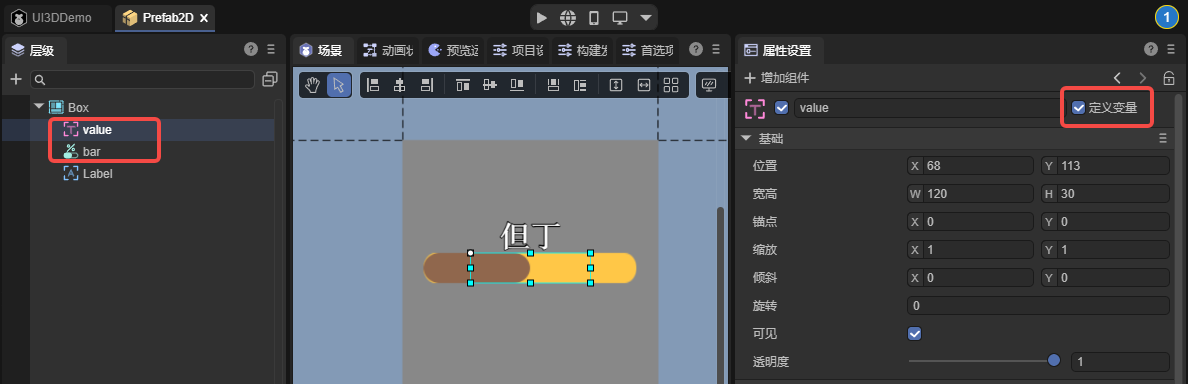Open the run options dropdown arrow
Viewport: 1188px width, 384px height.
click(x=646, y=17)
